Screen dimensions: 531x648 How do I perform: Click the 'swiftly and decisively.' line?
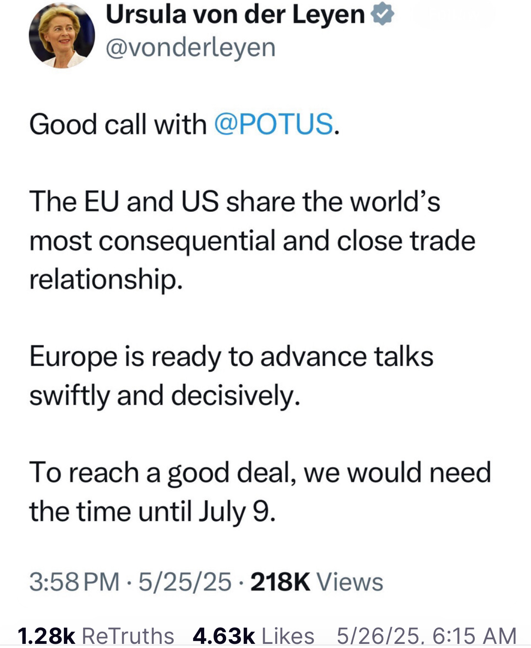(164, 396)
